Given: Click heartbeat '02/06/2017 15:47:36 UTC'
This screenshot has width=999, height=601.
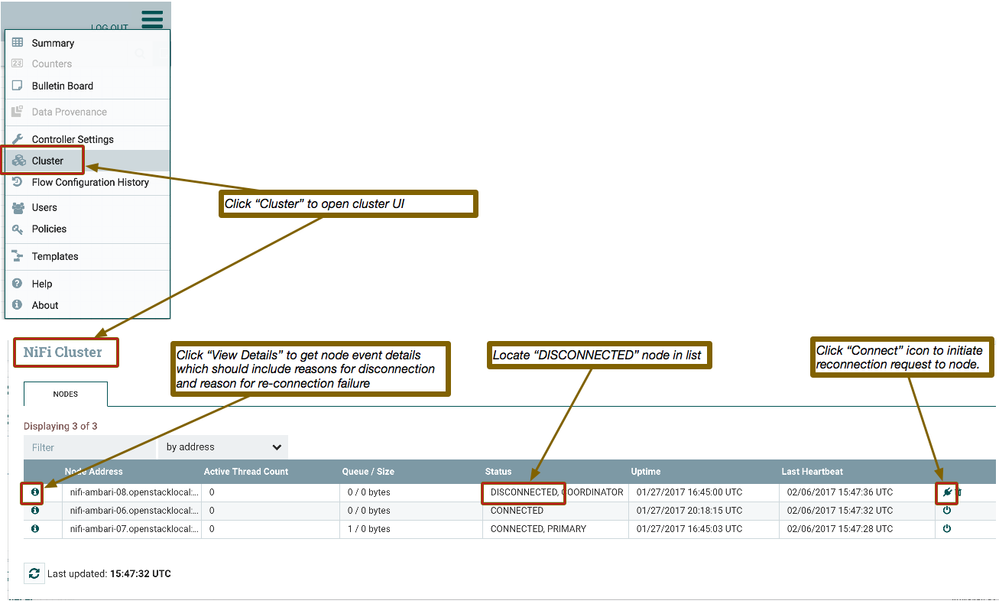Looking at the screenshot, I should click(840, 492).
